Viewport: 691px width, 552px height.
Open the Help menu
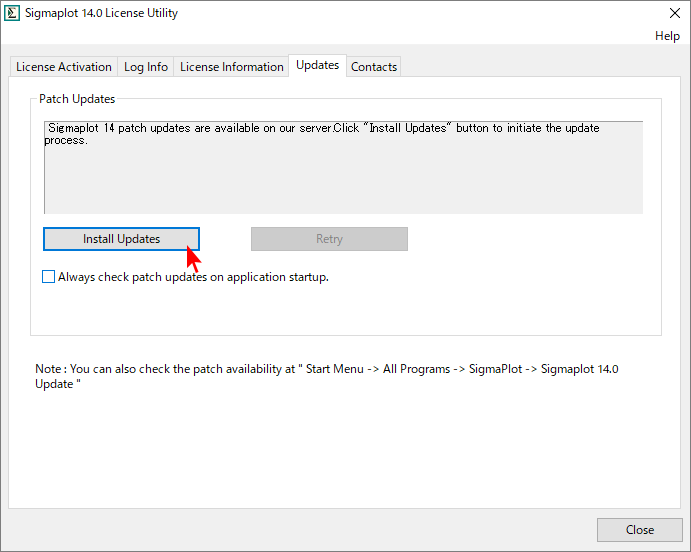point(667,36)
